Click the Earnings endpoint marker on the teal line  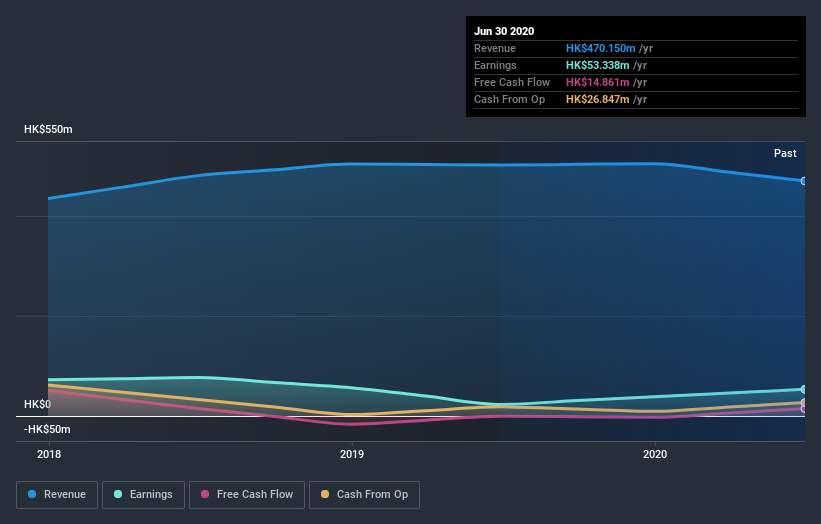pos(803,389)
